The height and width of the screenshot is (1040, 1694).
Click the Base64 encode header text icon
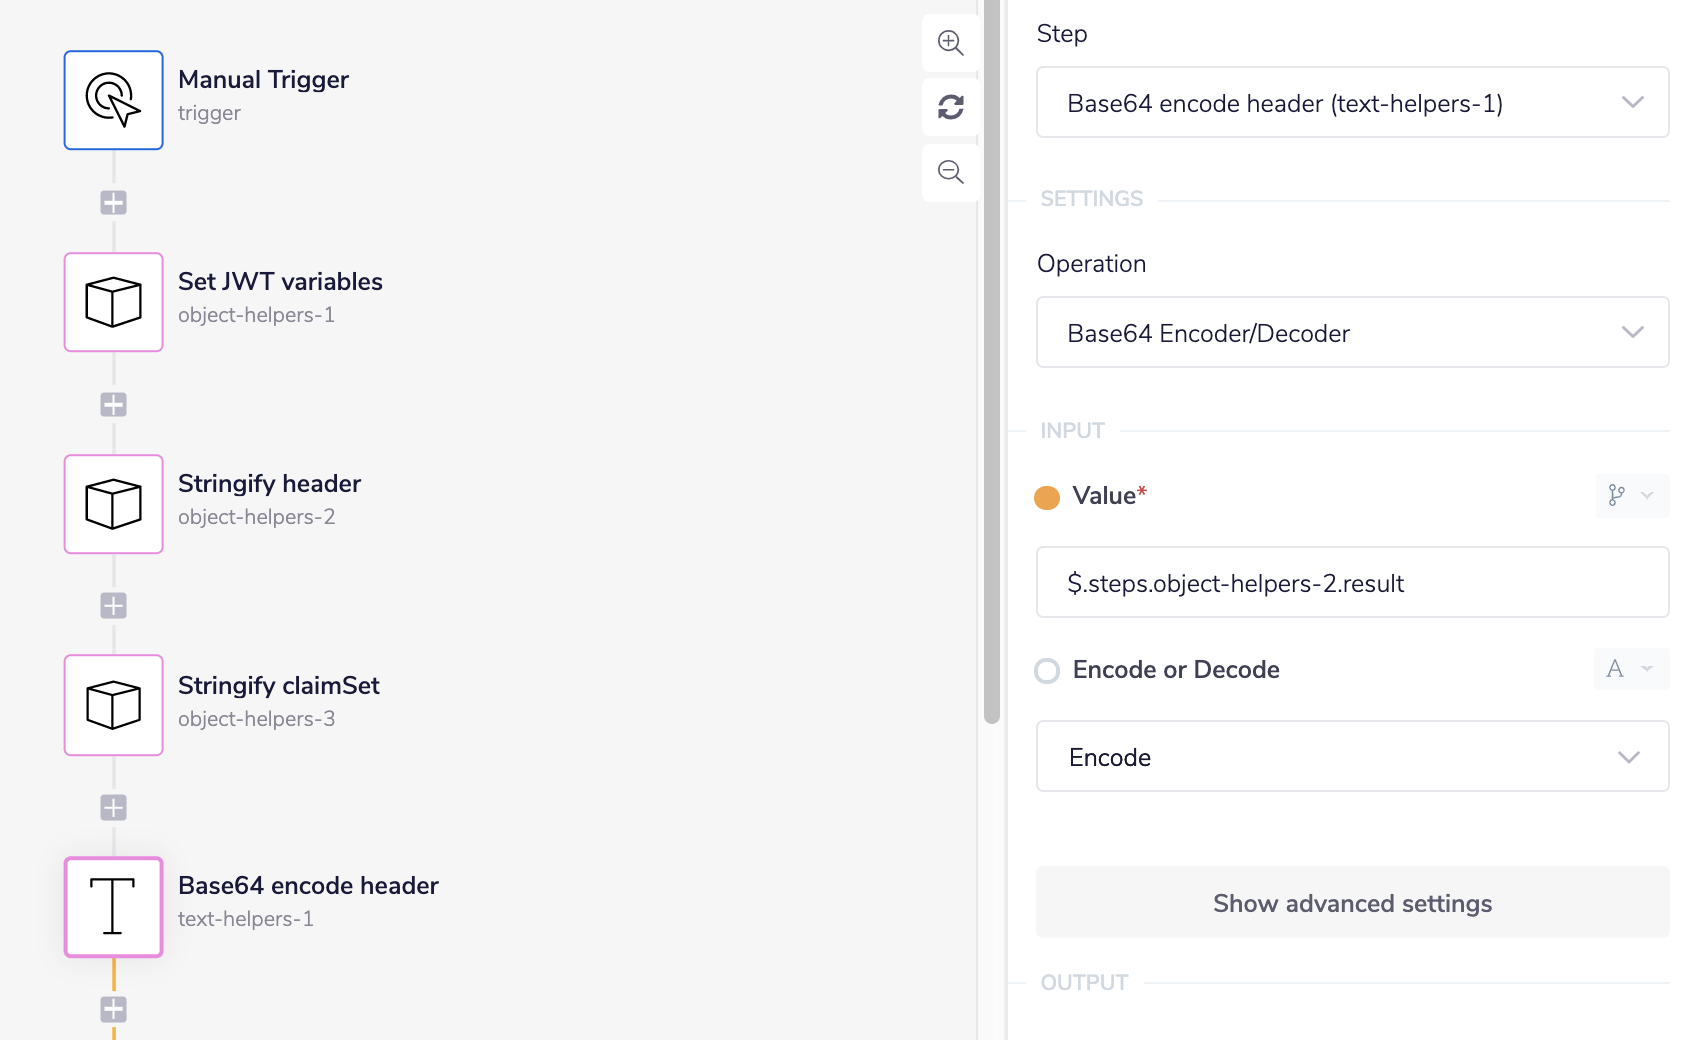pos(113,907)
